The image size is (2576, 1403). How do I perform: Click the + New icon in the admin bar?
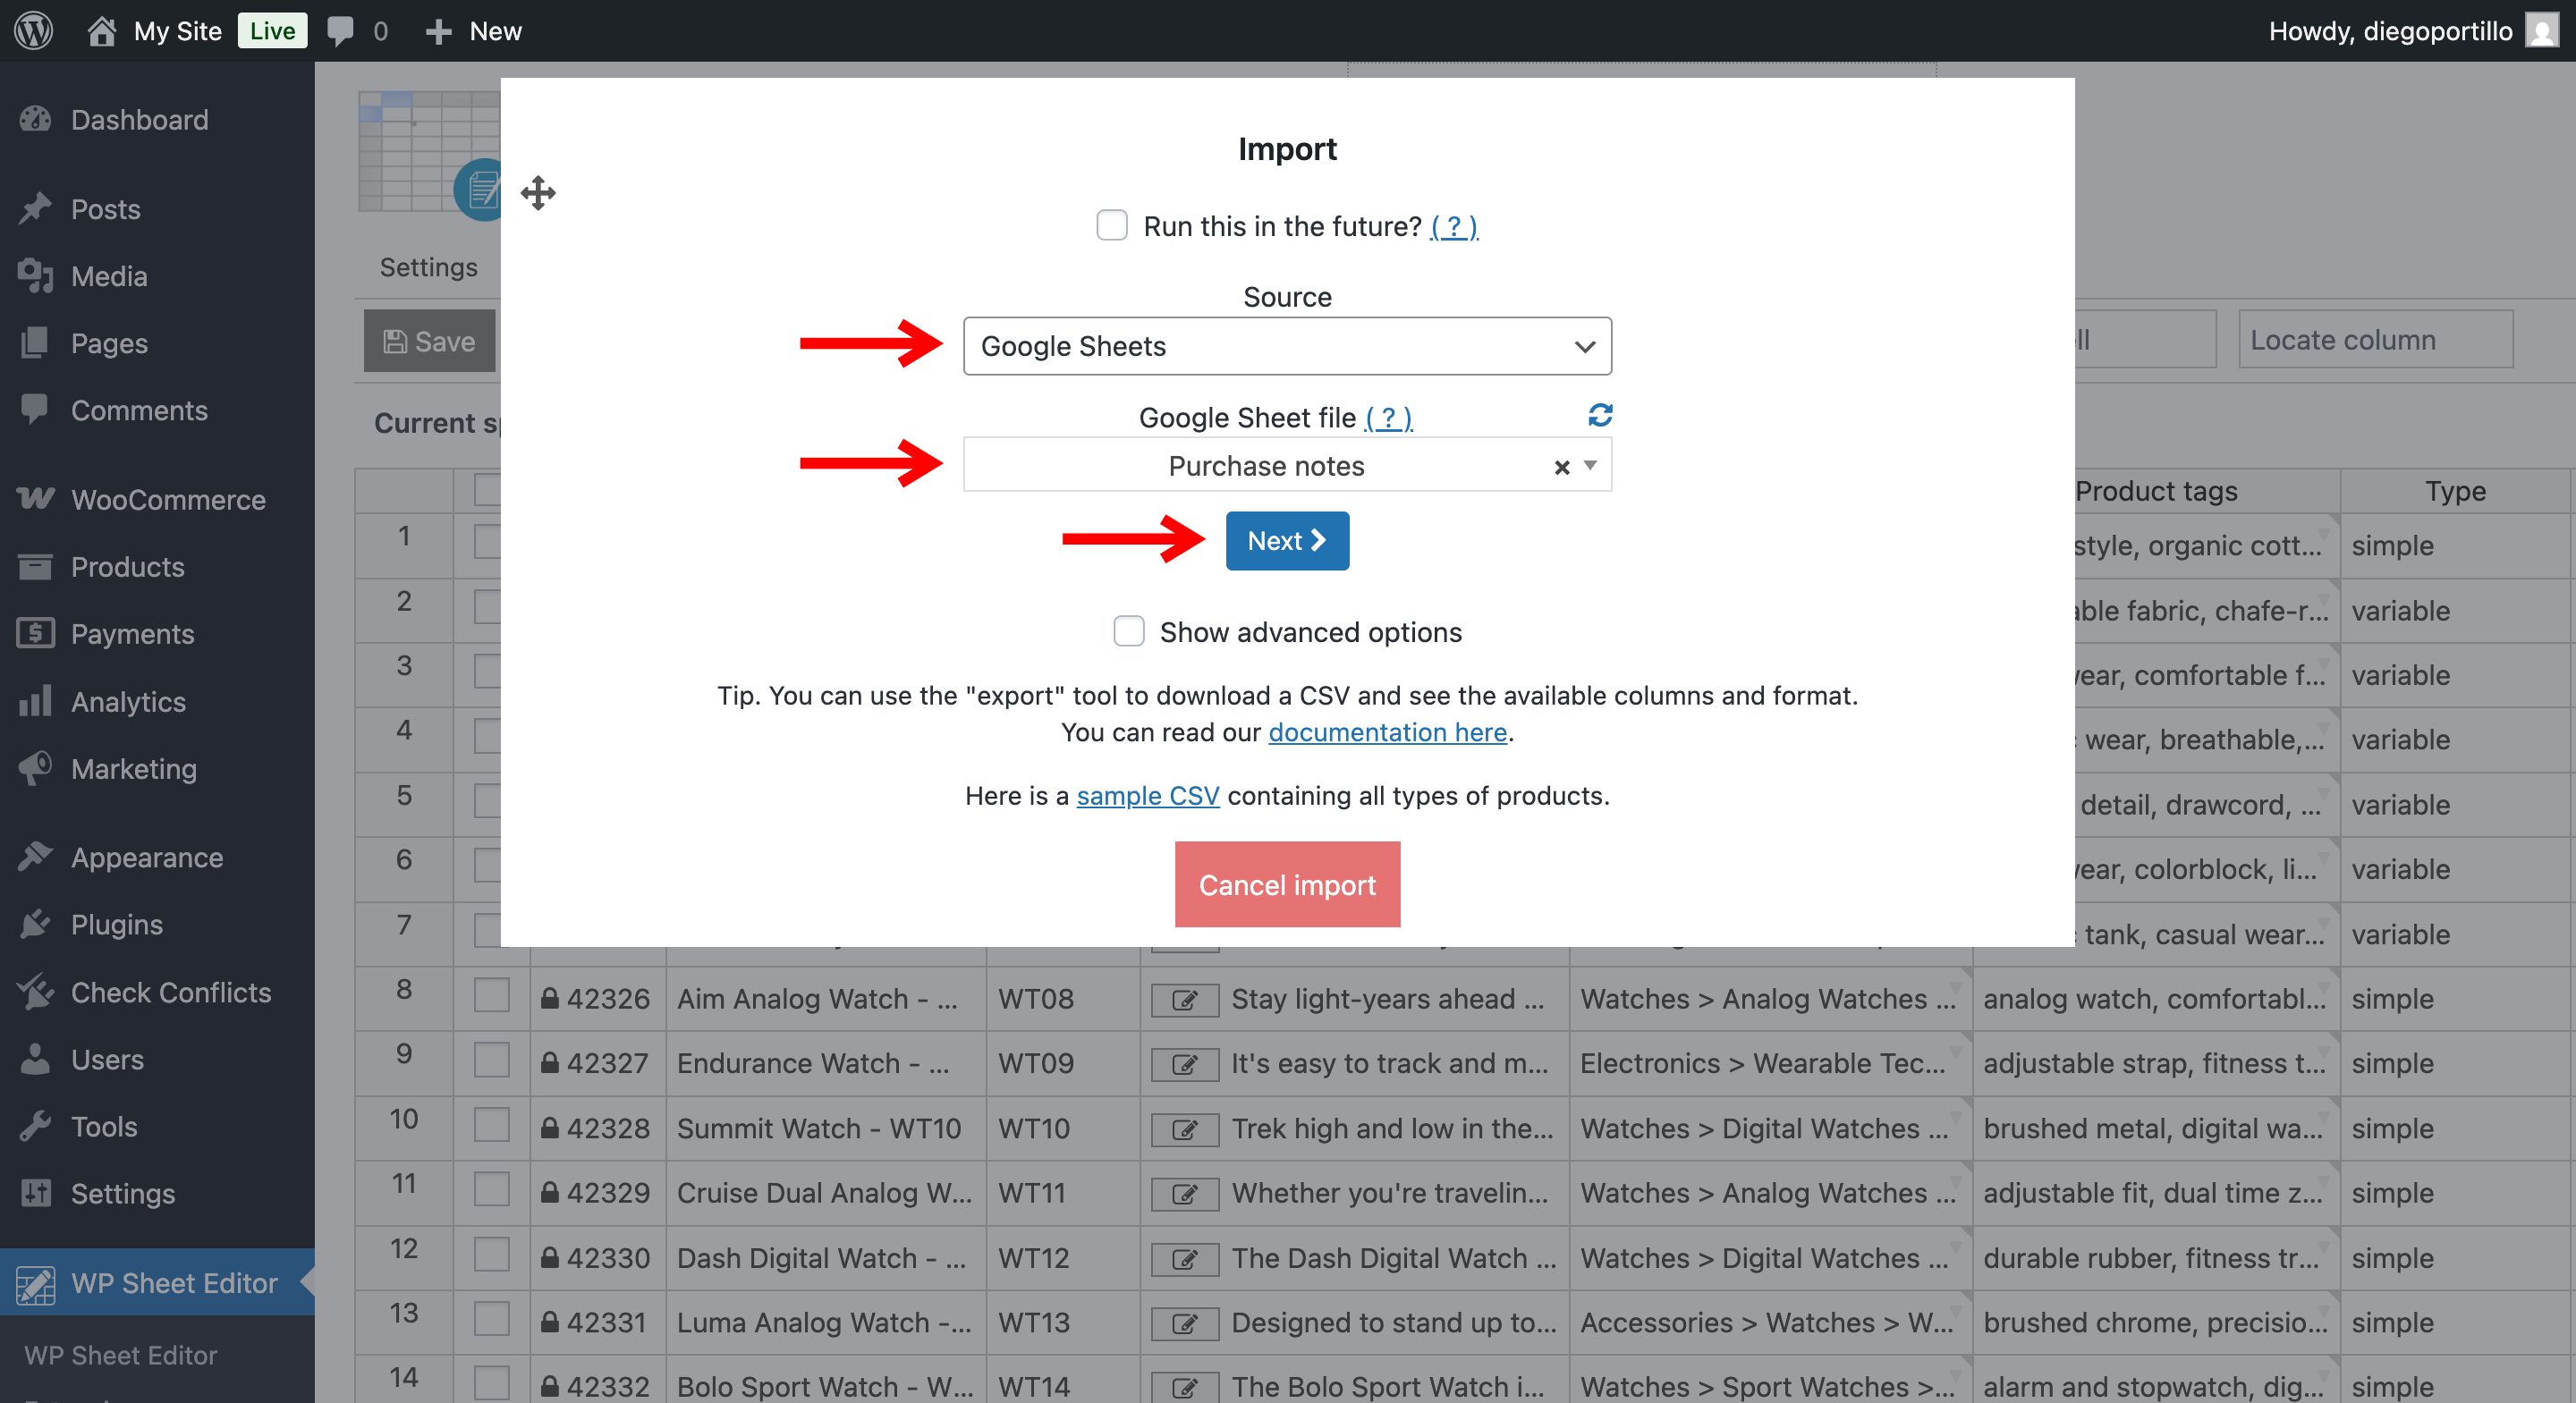click(x=439, y=31)
